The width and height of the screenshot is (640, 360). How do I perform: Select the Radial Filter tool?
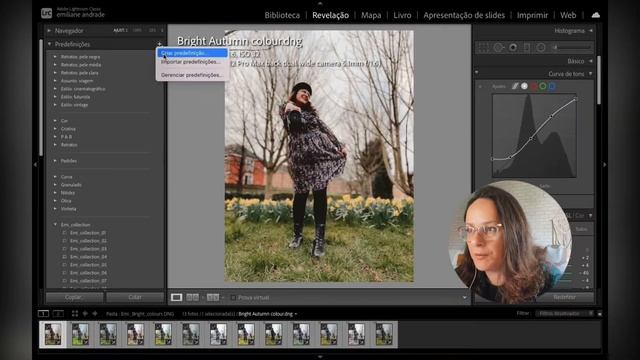(x=541, y=48)
